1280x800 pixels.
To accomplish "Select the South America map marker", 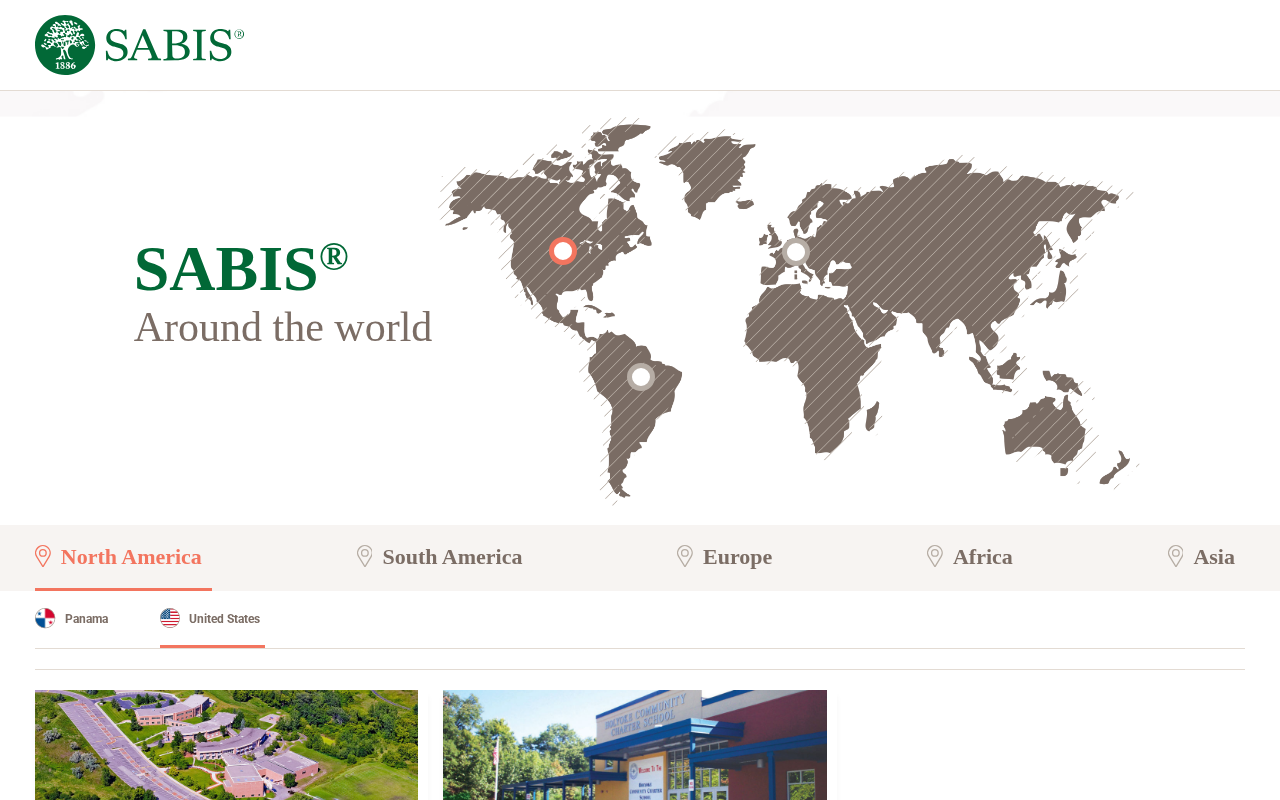I will pyautogui.click(x=641, y=377).
